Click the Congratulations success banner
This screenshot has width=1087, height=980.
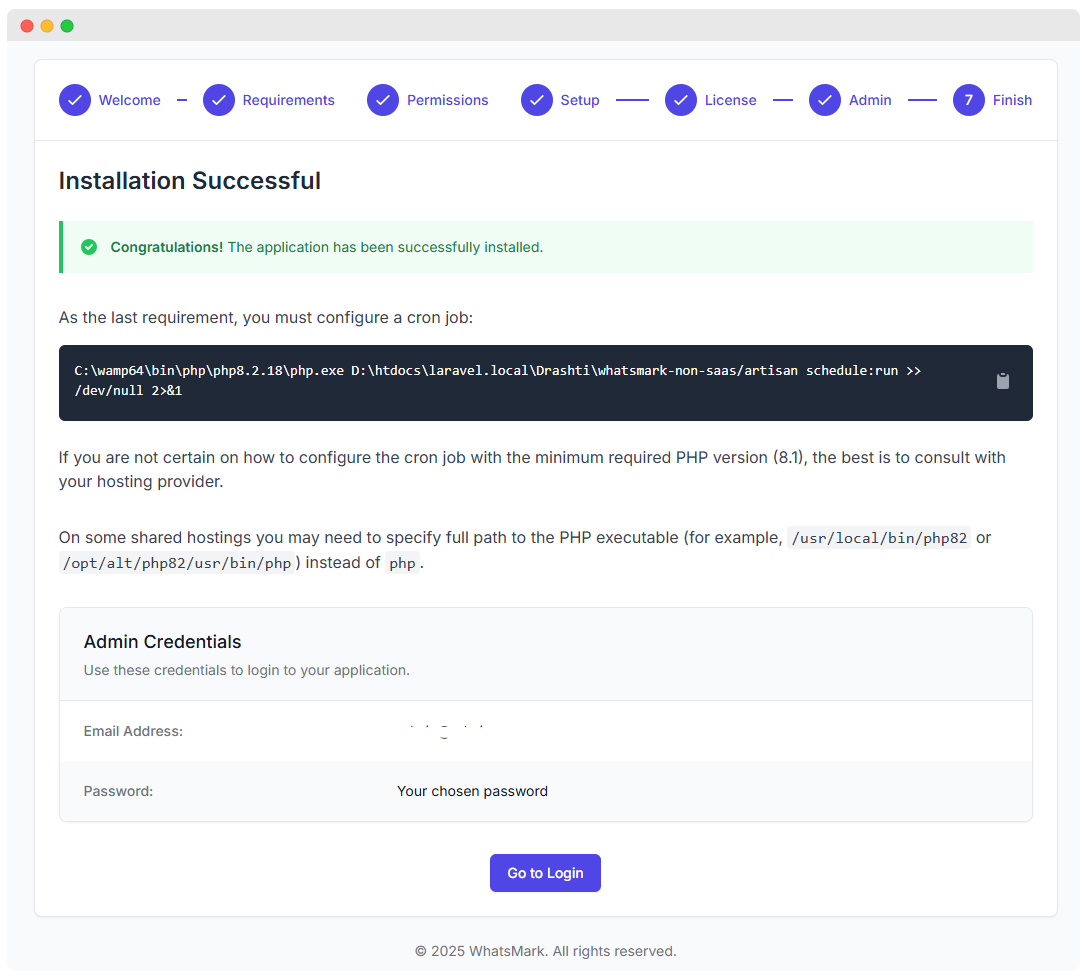[546, 247]
